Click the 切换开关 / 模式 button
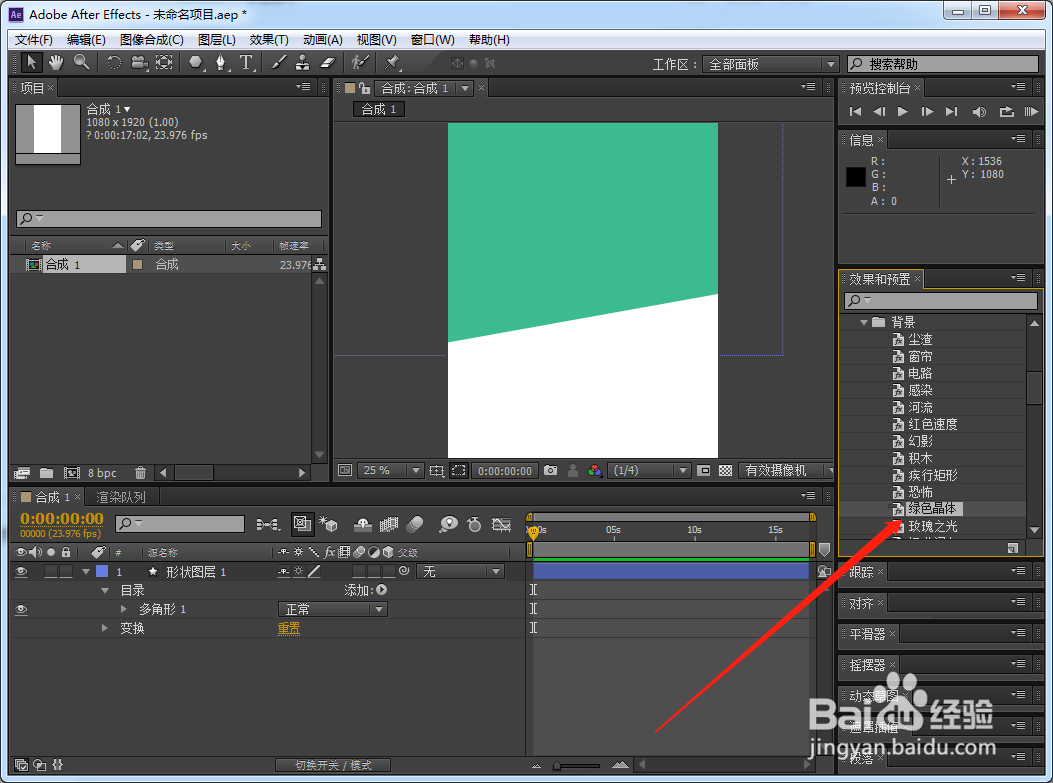 coord(333,765)
